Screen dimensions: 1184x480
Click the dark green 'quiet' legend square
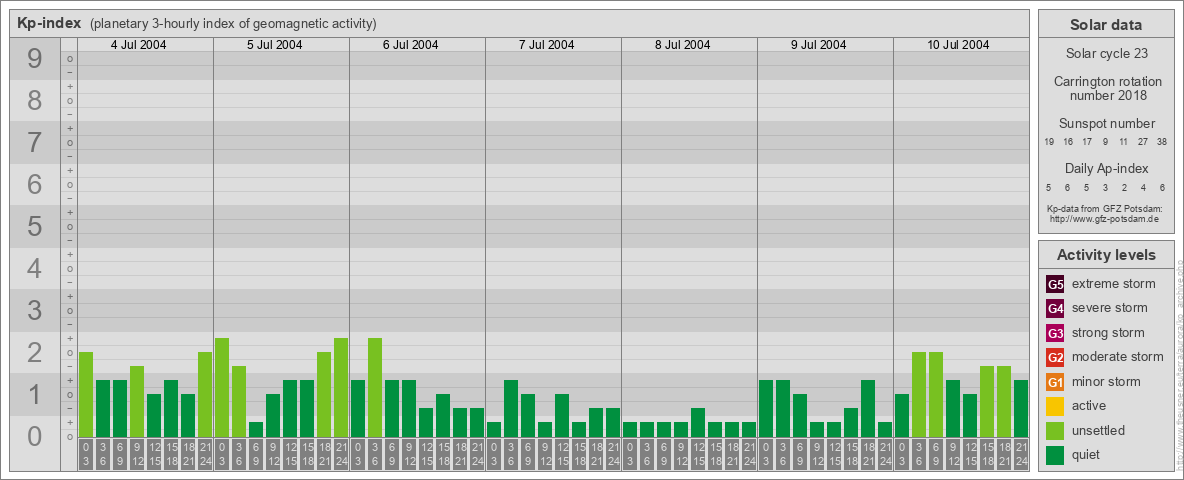[x=1056, y=454]
